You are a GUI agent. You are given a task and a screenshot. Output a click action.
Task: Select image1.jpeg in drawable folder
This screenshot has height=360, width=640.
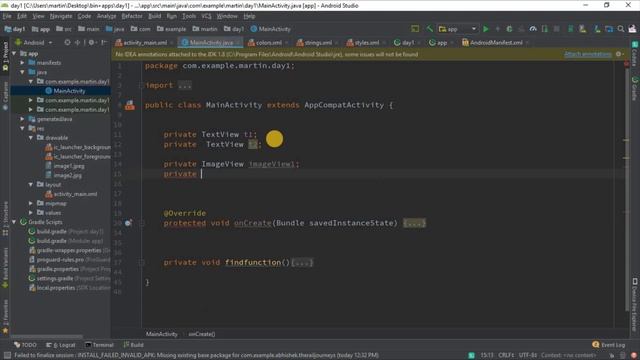(69, 166)
